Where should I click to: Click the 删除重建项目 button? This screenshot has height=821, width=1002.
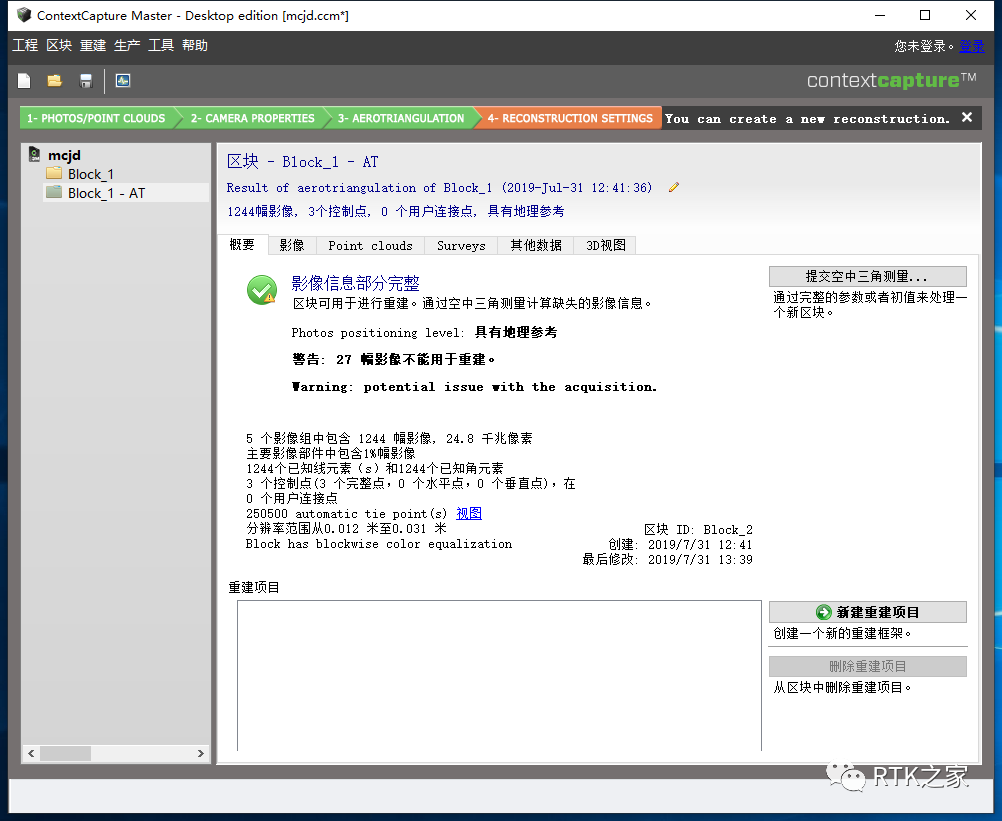click(867, 666)
